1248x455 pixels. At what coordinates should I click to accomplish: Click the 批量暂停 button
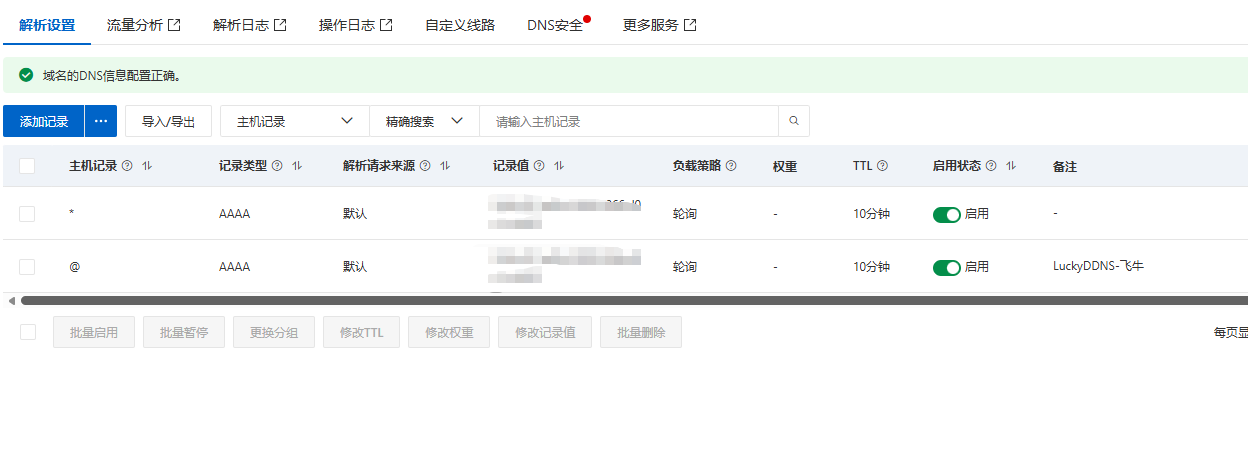coord(184,332)
